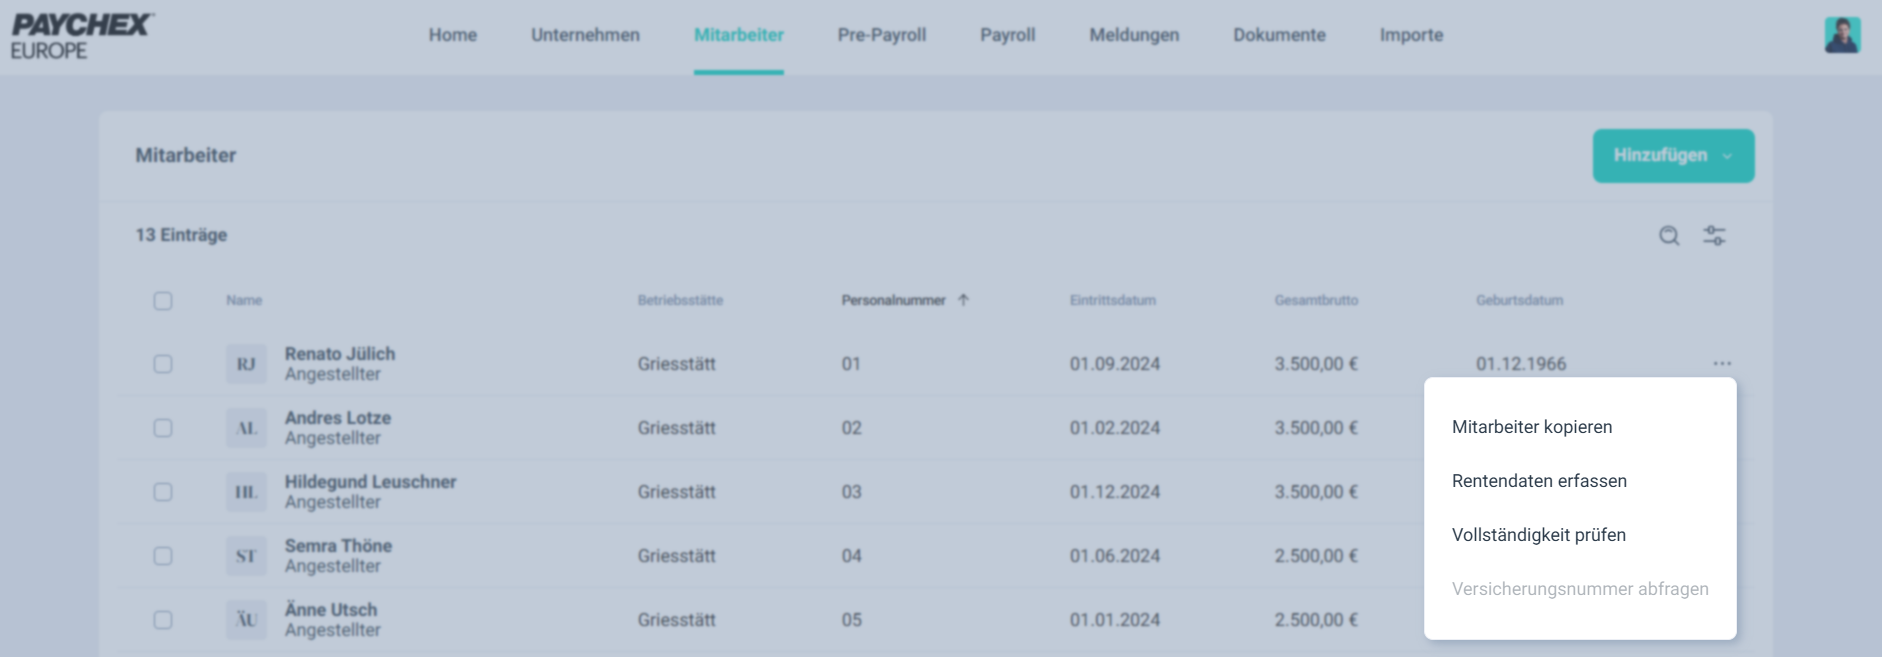Go to the Dokumente tab
This screenshot has width=1882, height=657.
[x=1279, y=35]
